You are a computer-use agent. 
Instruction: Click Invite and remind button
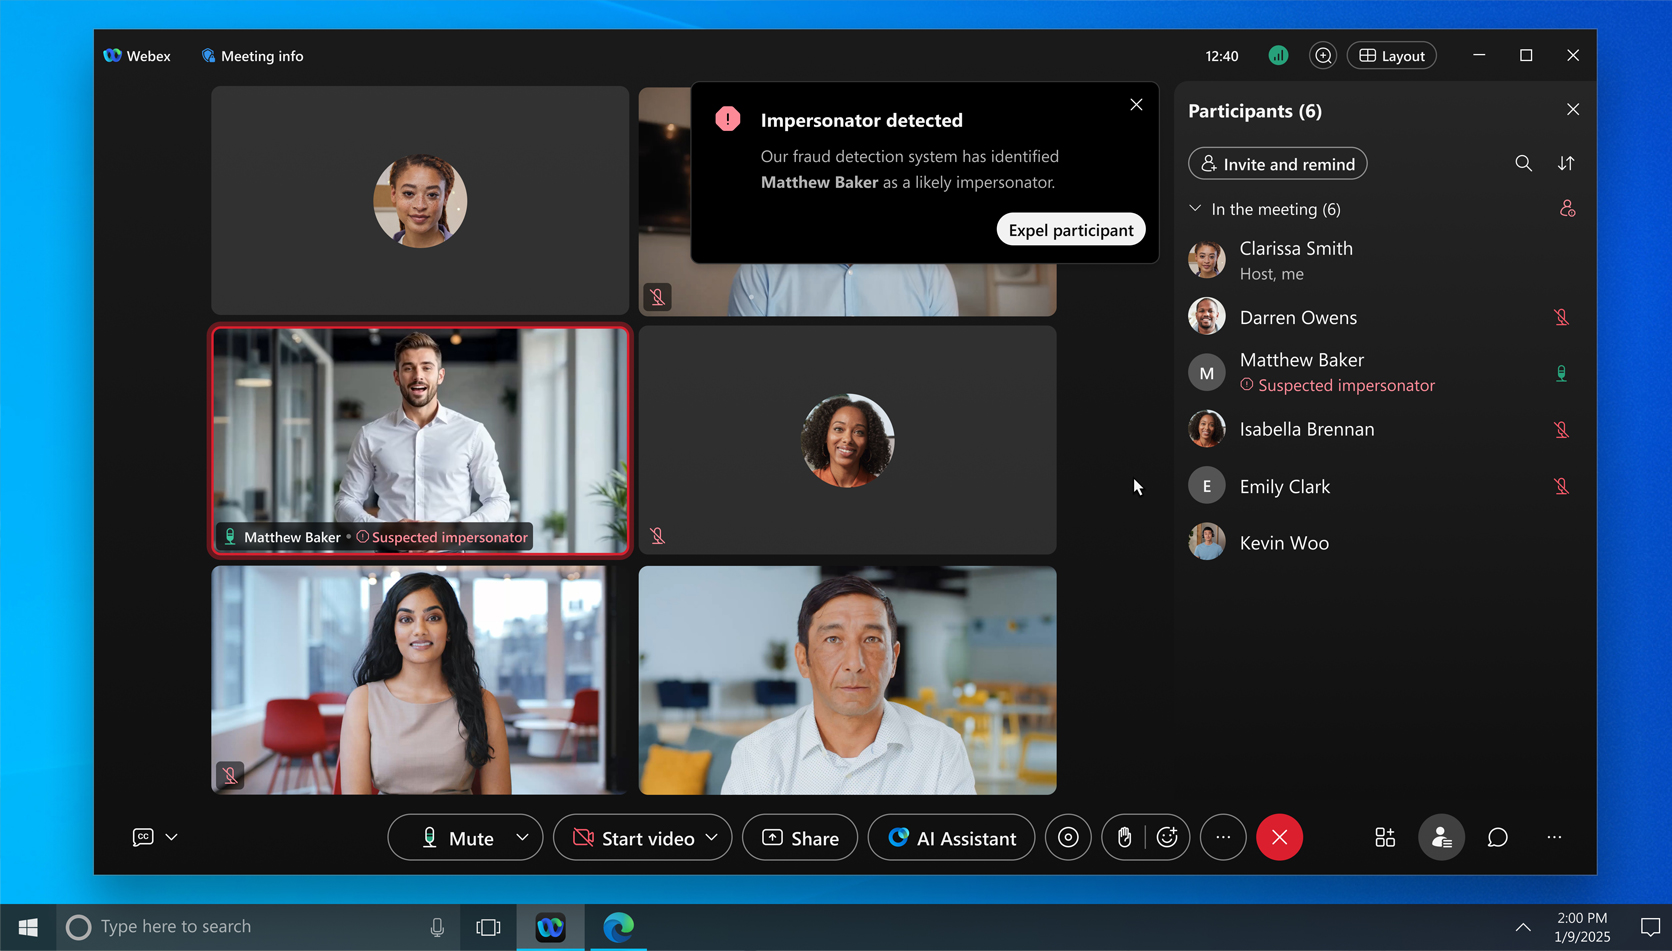(x=1277, y=164)
